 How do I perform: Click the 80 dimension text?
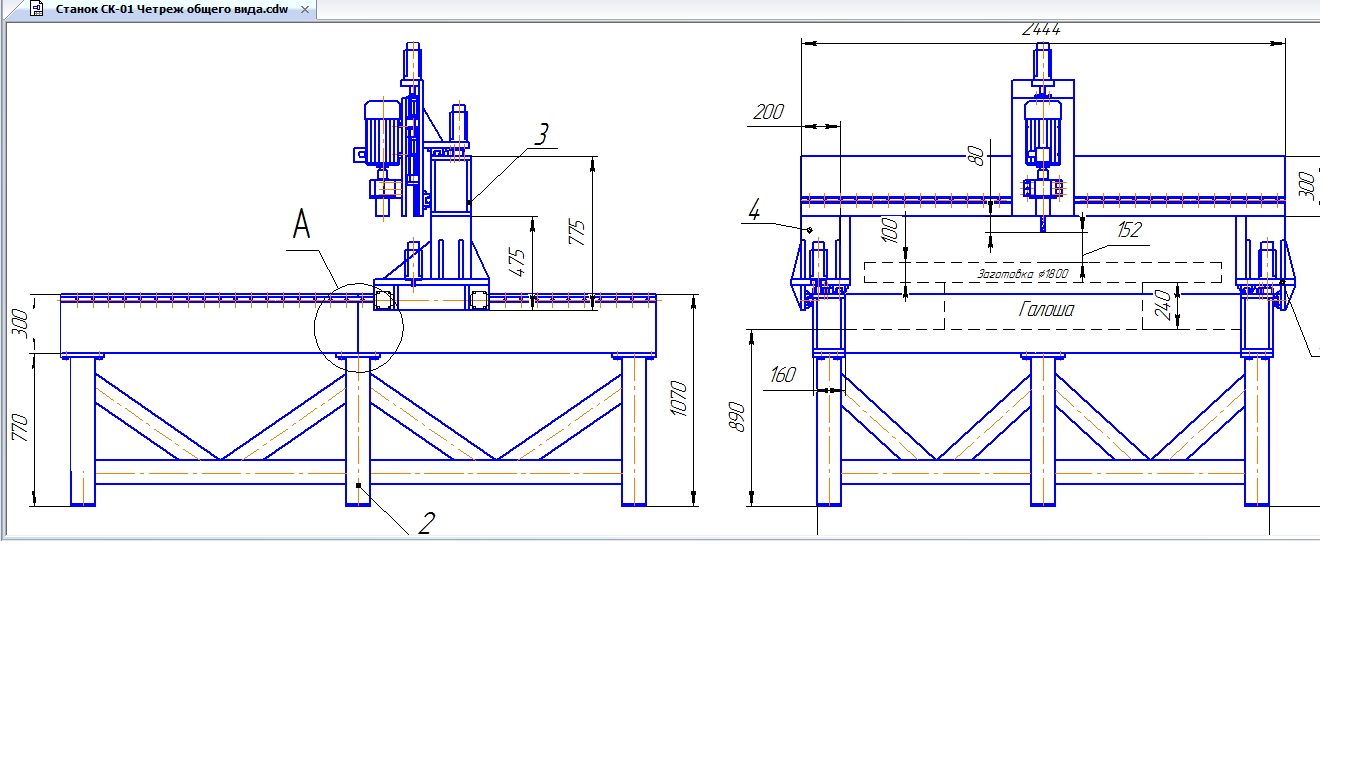[977, 155]
